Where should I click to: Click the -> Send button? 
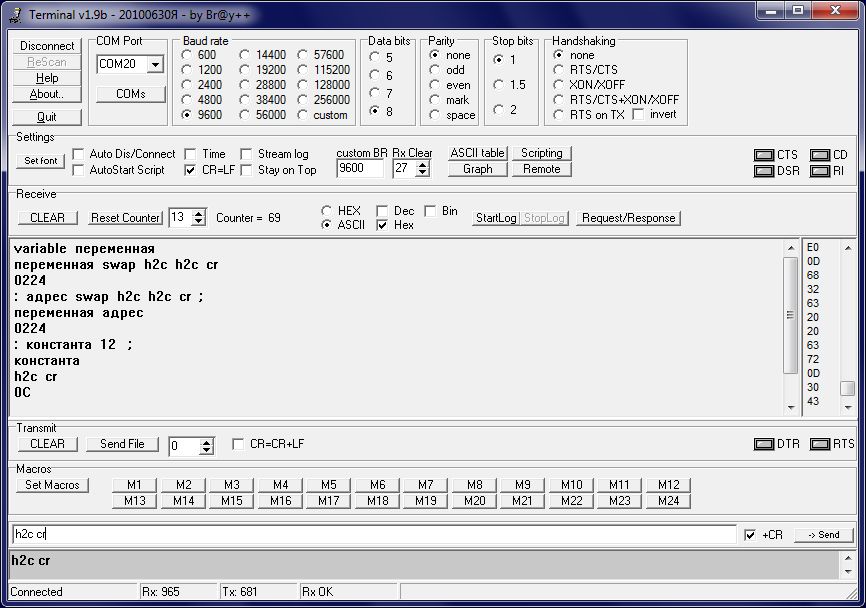824,535
